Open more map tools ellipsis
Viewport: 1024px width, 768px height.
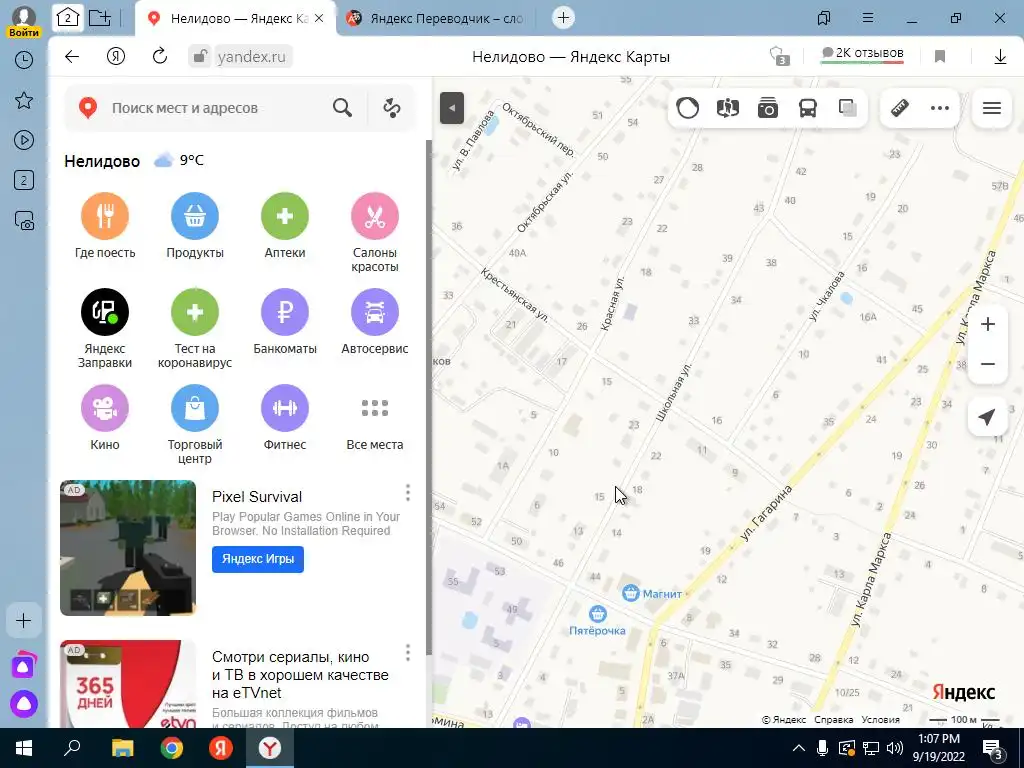(x=940, y=108)
